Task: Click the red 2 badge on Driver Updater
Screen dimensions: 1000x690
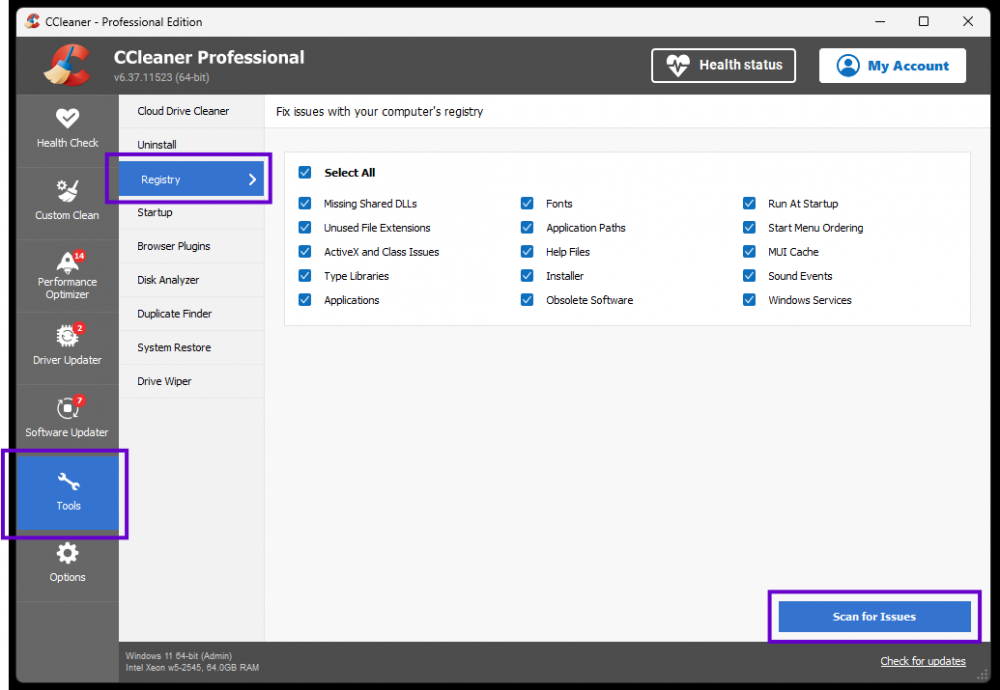Action: pyautogui.click(x=79, y=328)
